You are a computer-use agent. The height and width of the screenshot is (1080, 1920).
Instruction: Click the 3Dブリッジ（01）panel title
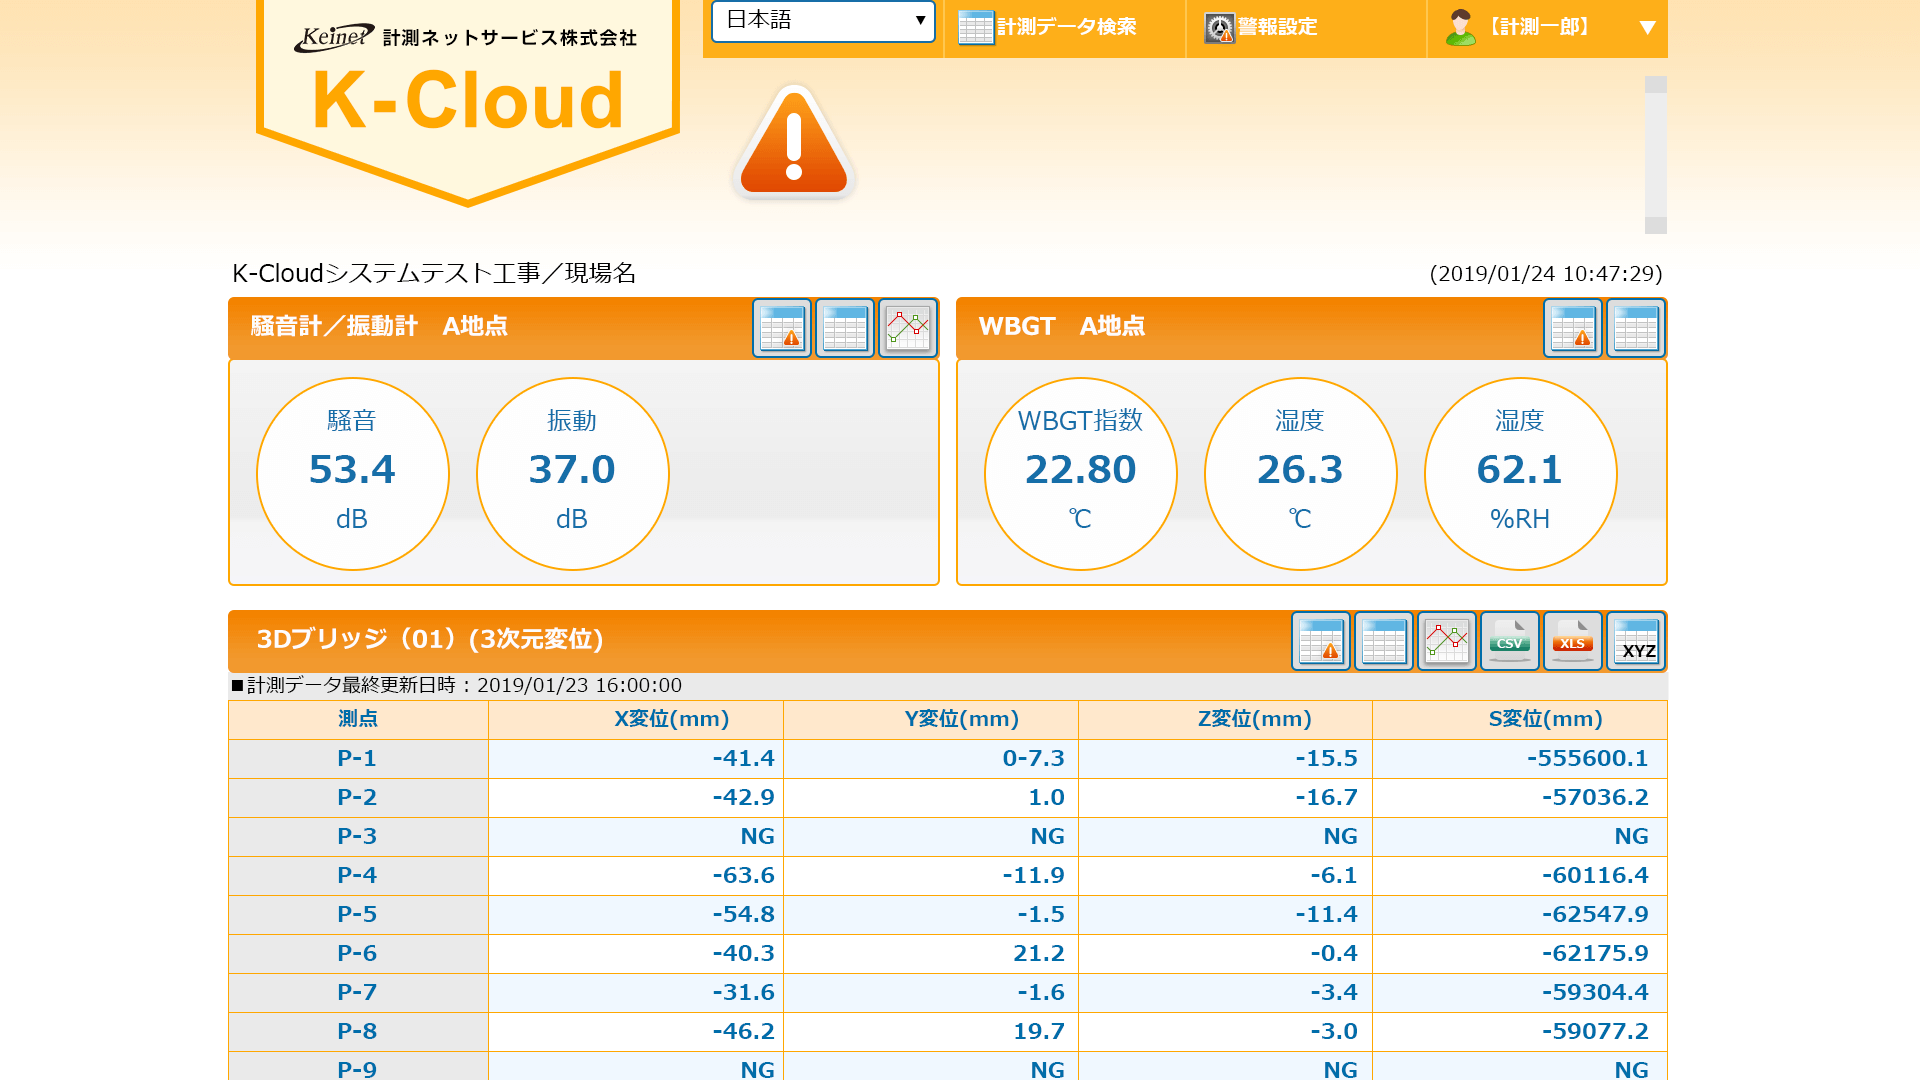(x=430, y=639)
